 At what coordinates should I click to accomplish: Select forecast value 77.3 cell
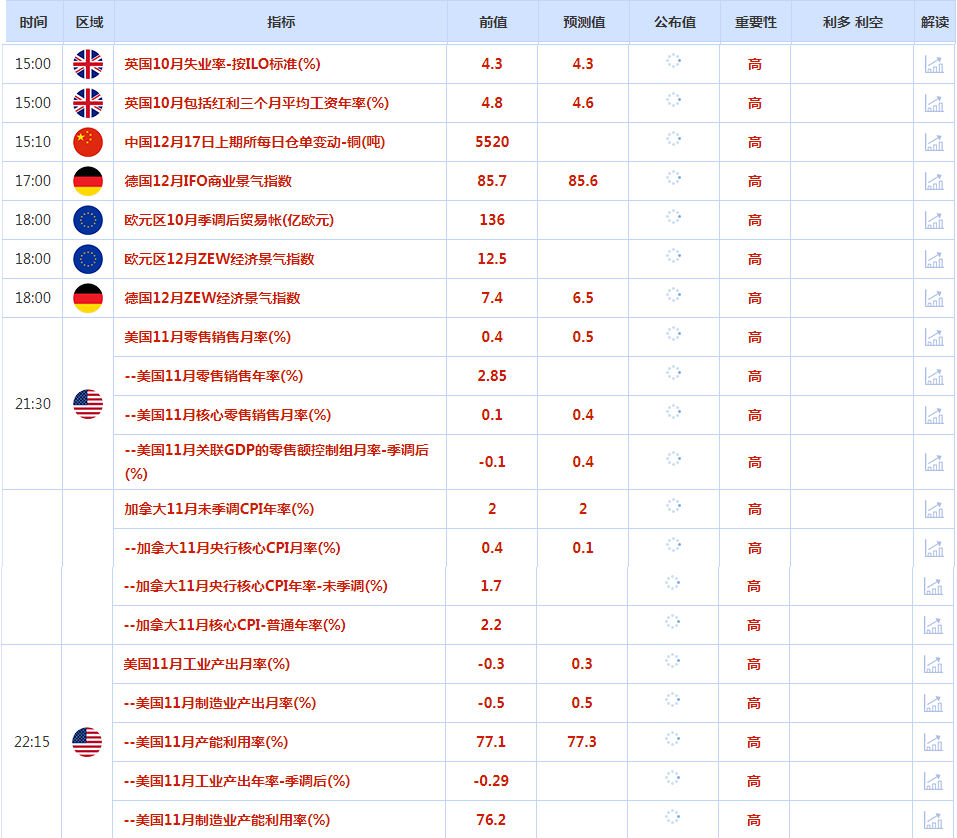[x=582, y=742]
